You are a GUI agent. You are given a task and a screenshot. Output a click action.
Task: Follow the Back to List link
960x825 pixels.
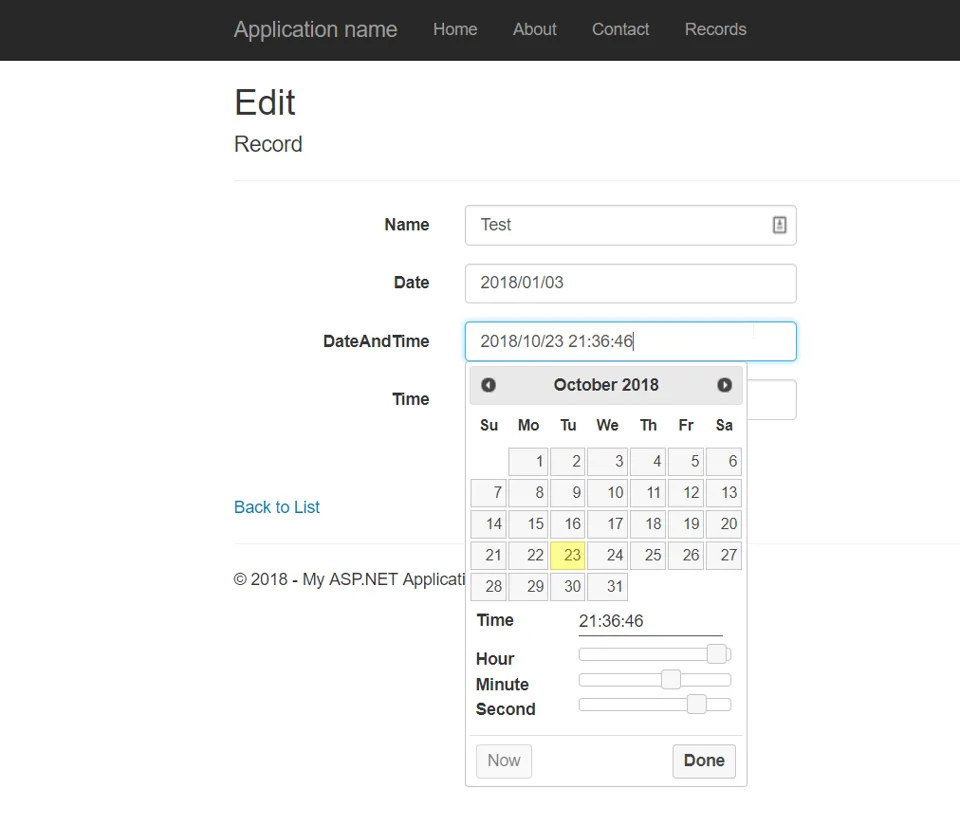[x=277, y=507]
